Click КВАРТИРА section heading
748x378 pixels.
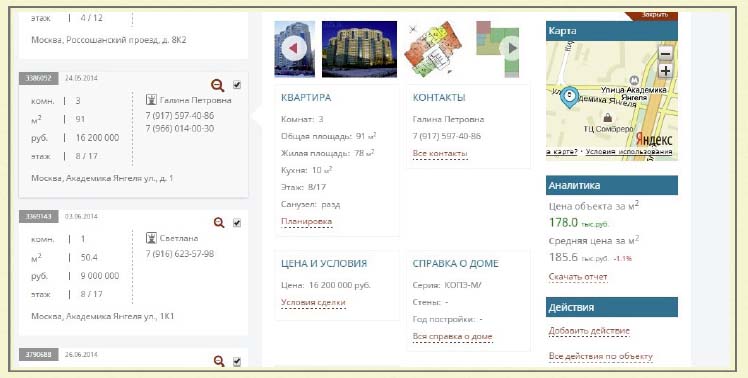(306, 97)
